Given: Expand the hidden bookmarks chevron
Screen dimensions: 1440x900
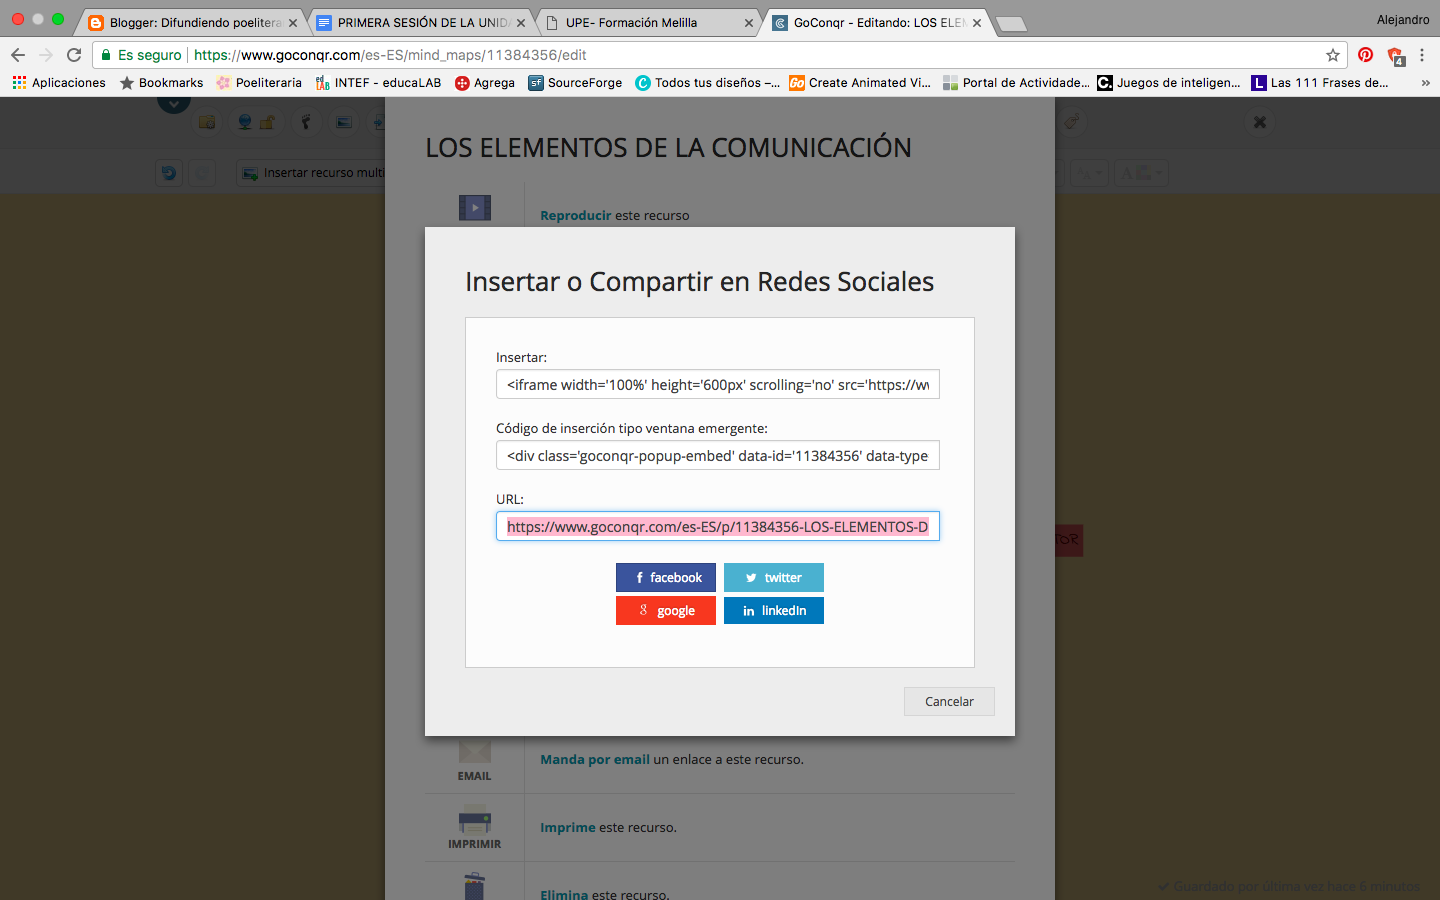Looking at the screenshot, I should (x=1425, y=83).
